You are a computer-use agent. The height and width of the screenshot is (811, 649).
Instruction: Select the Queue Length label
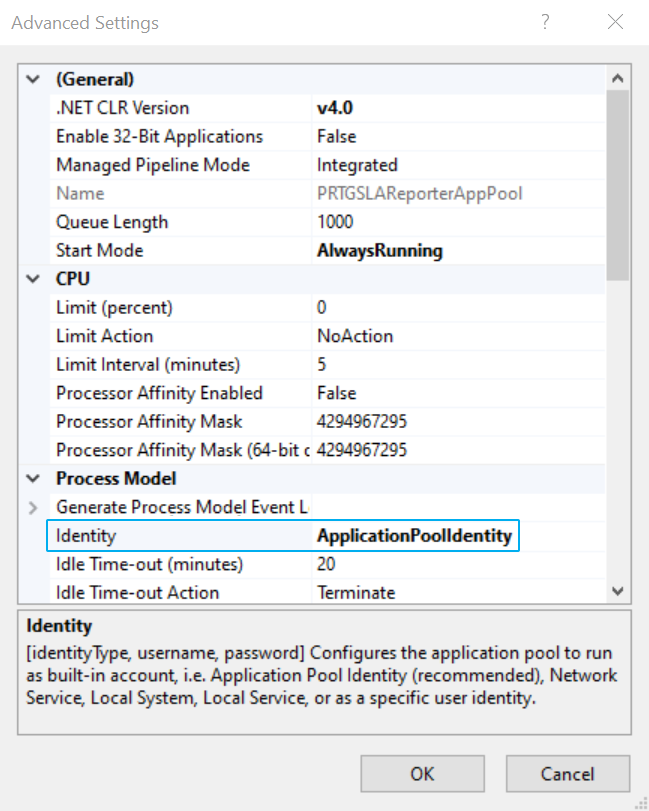pyautogui.click(x=112, y=222)
